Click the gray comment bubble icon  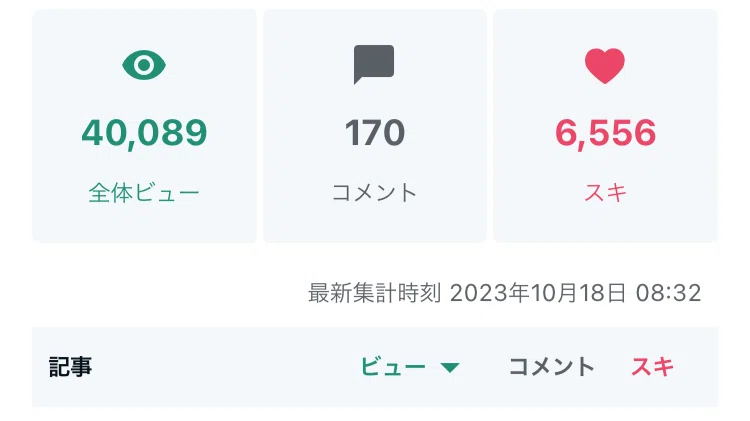pos(374,65)
